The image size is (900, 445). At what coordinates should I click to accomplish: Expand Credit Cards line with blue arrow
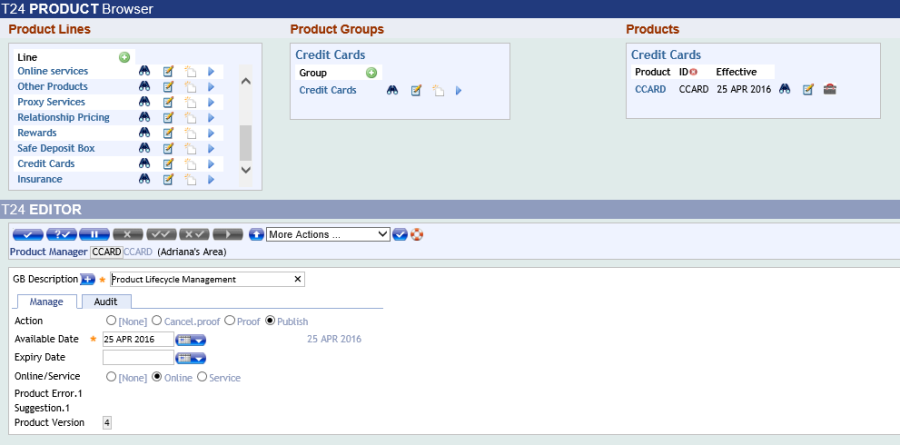(211, 164)
